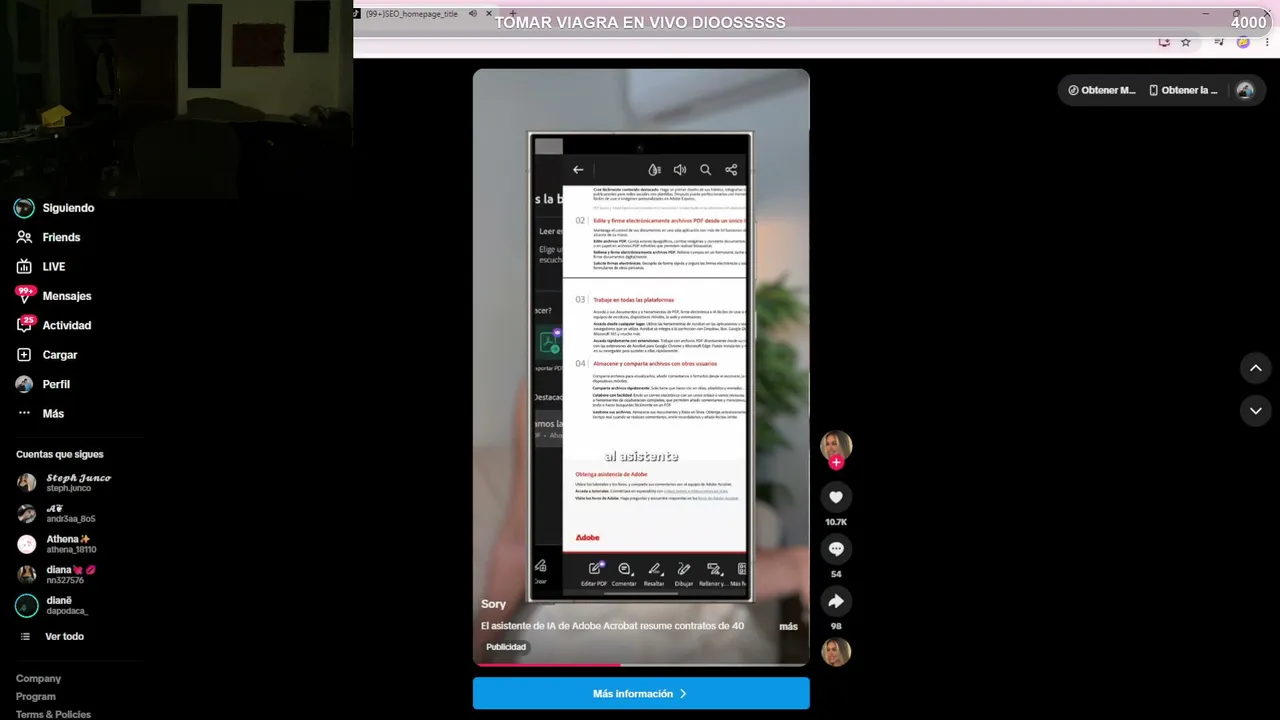The width and height of the screenshot is (1280, 720).
Task: Expand followed accounts with Ver todo
Action: click(x=64, y=637)
